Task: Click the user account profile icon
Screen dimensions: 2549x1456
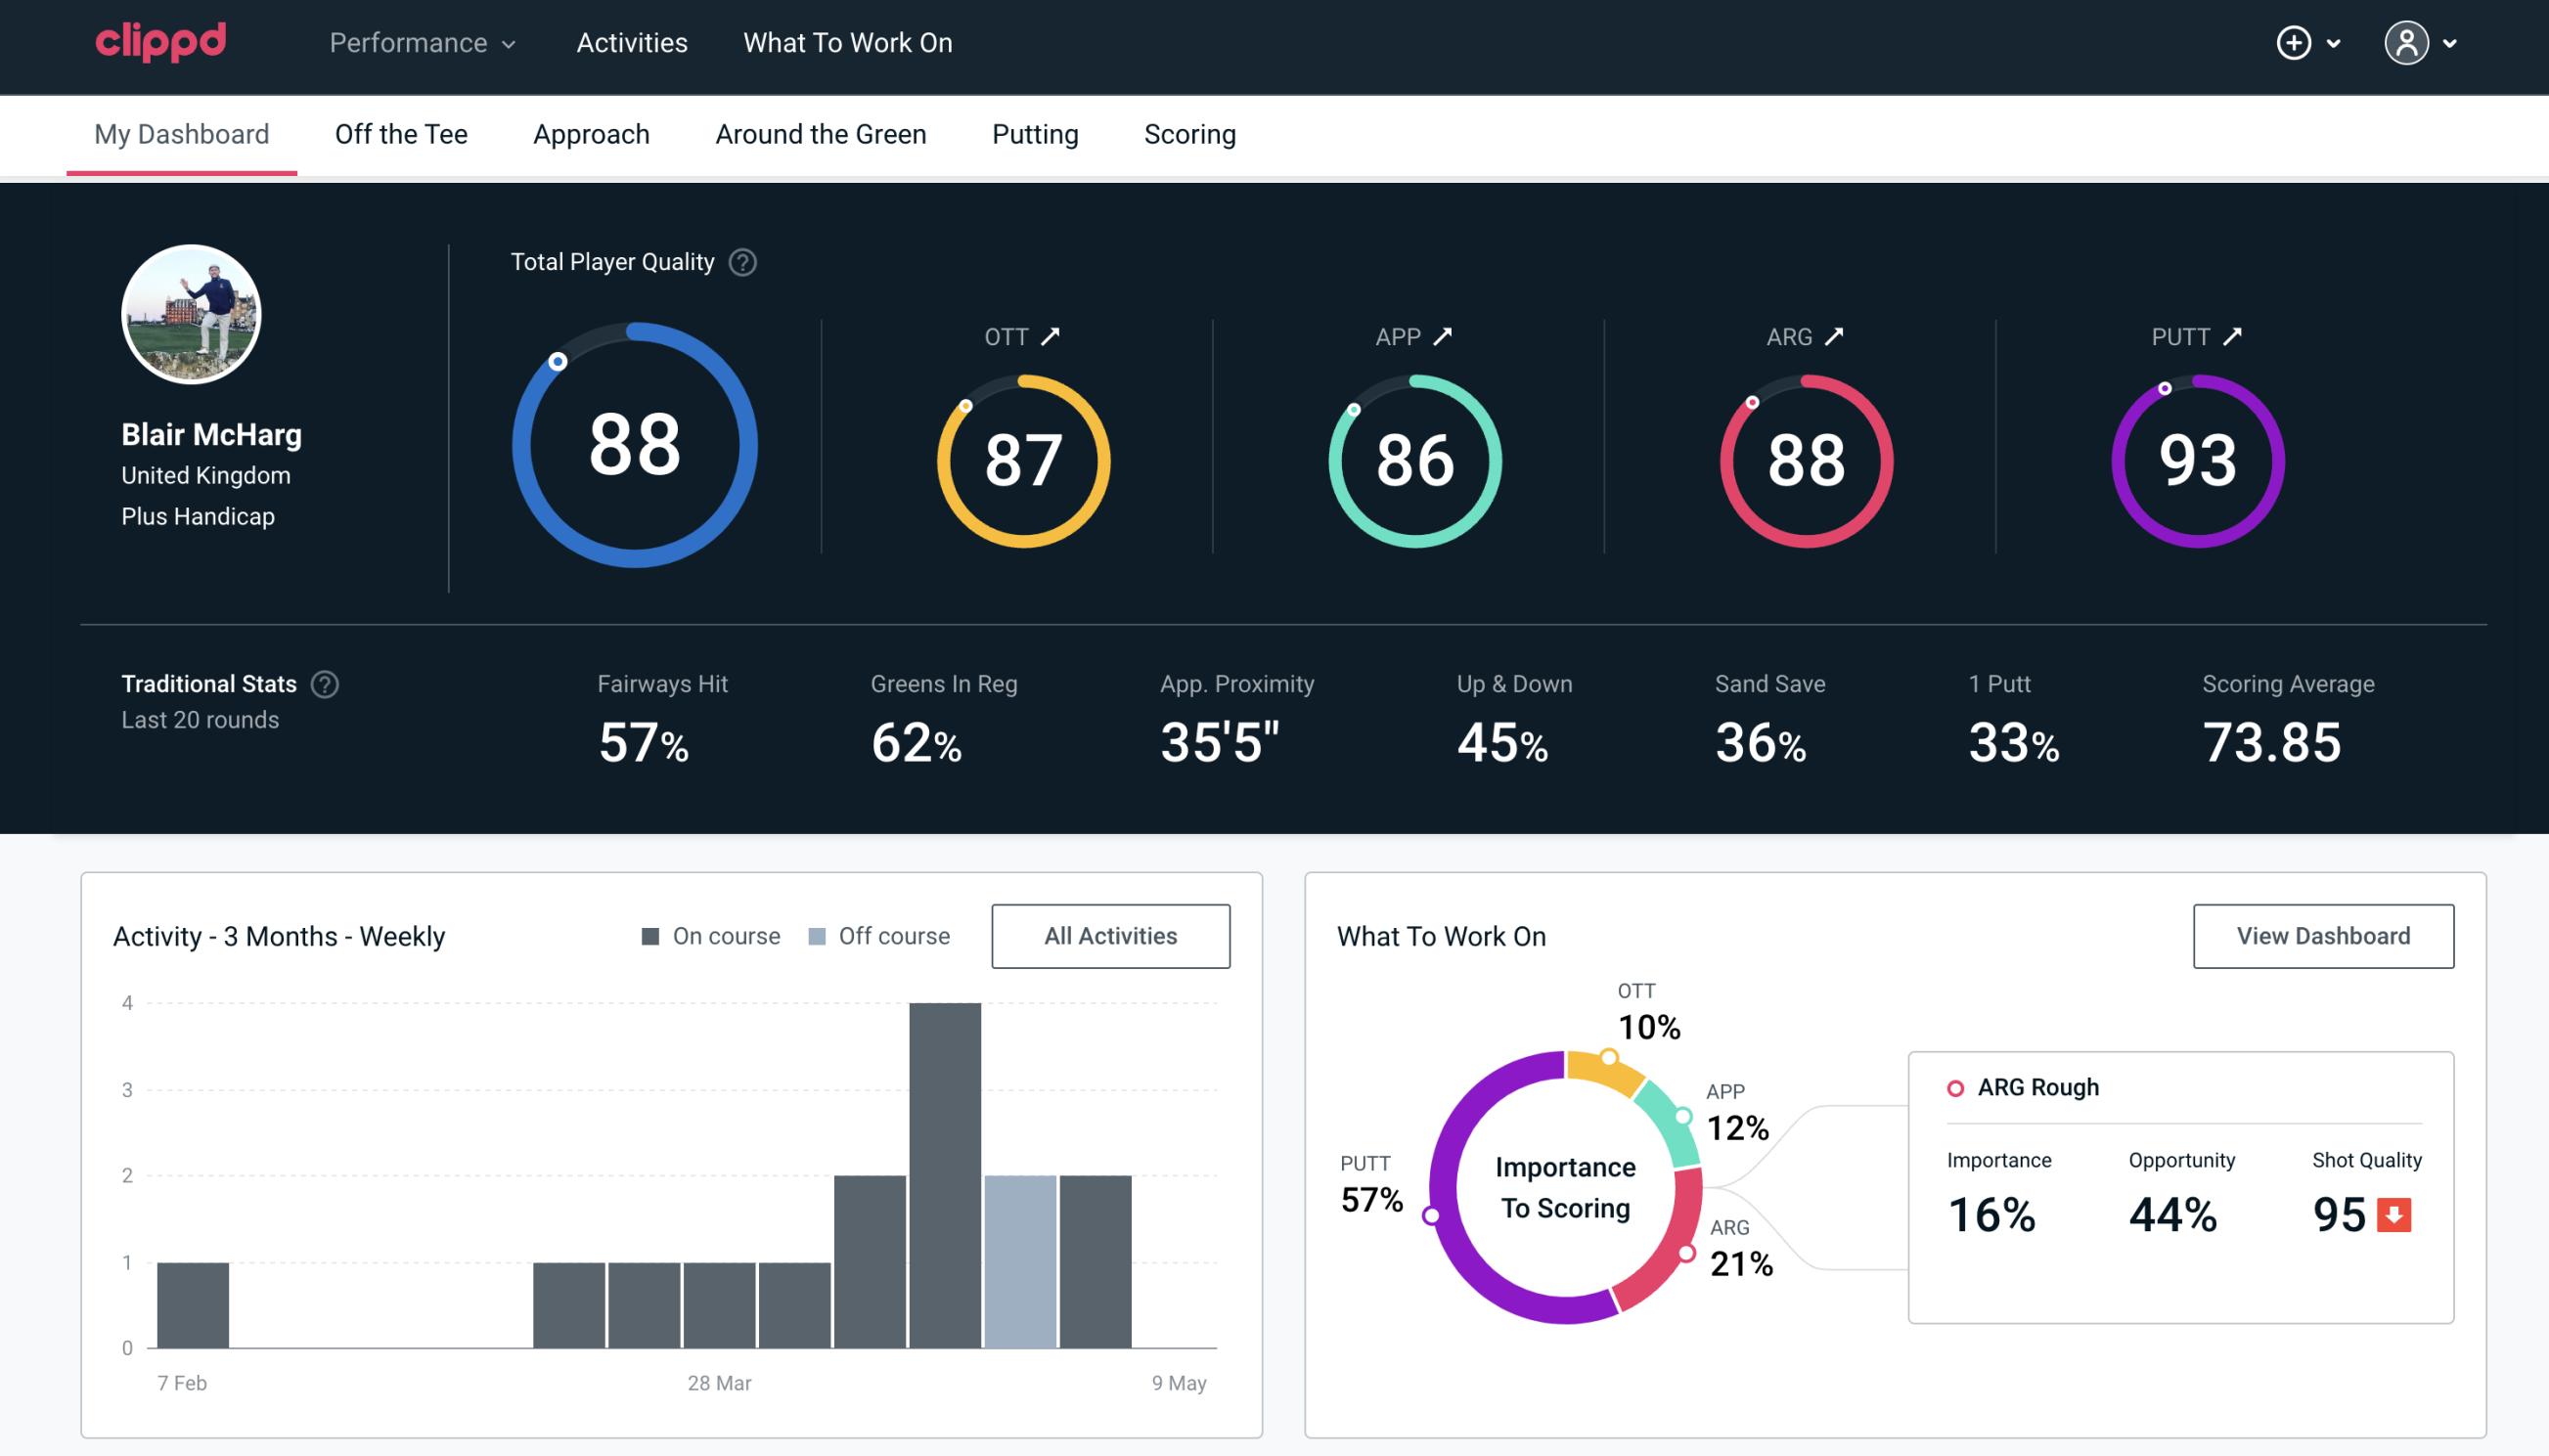Action: 2407,44
